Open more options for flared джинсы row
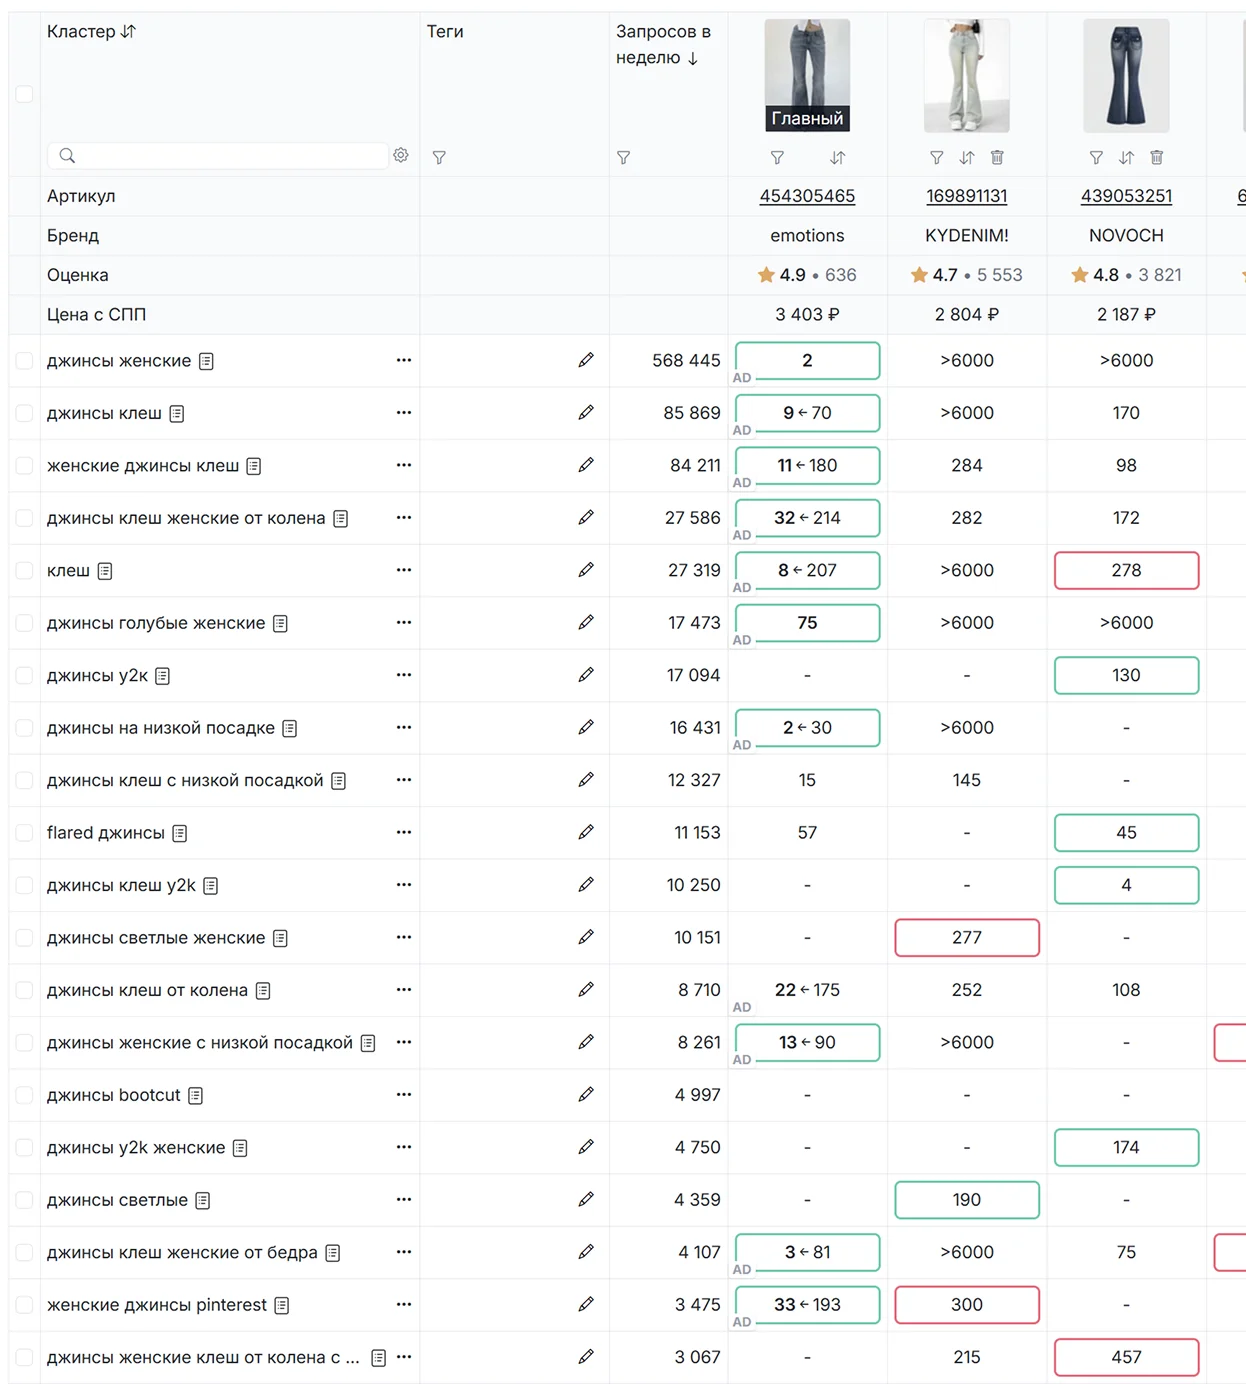The width and height of the screenshot is (1246, 1384). [404, 832]
